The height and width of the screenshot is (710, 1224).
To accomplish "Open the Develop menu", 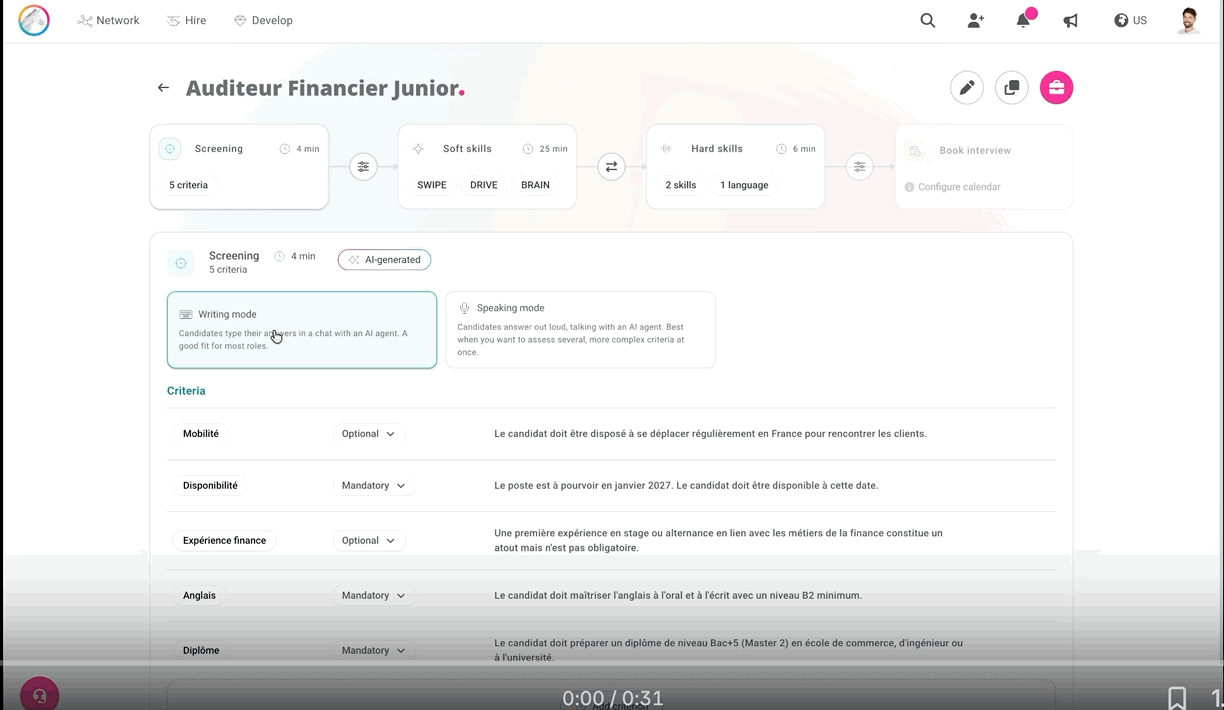I will tap(263, 20).
